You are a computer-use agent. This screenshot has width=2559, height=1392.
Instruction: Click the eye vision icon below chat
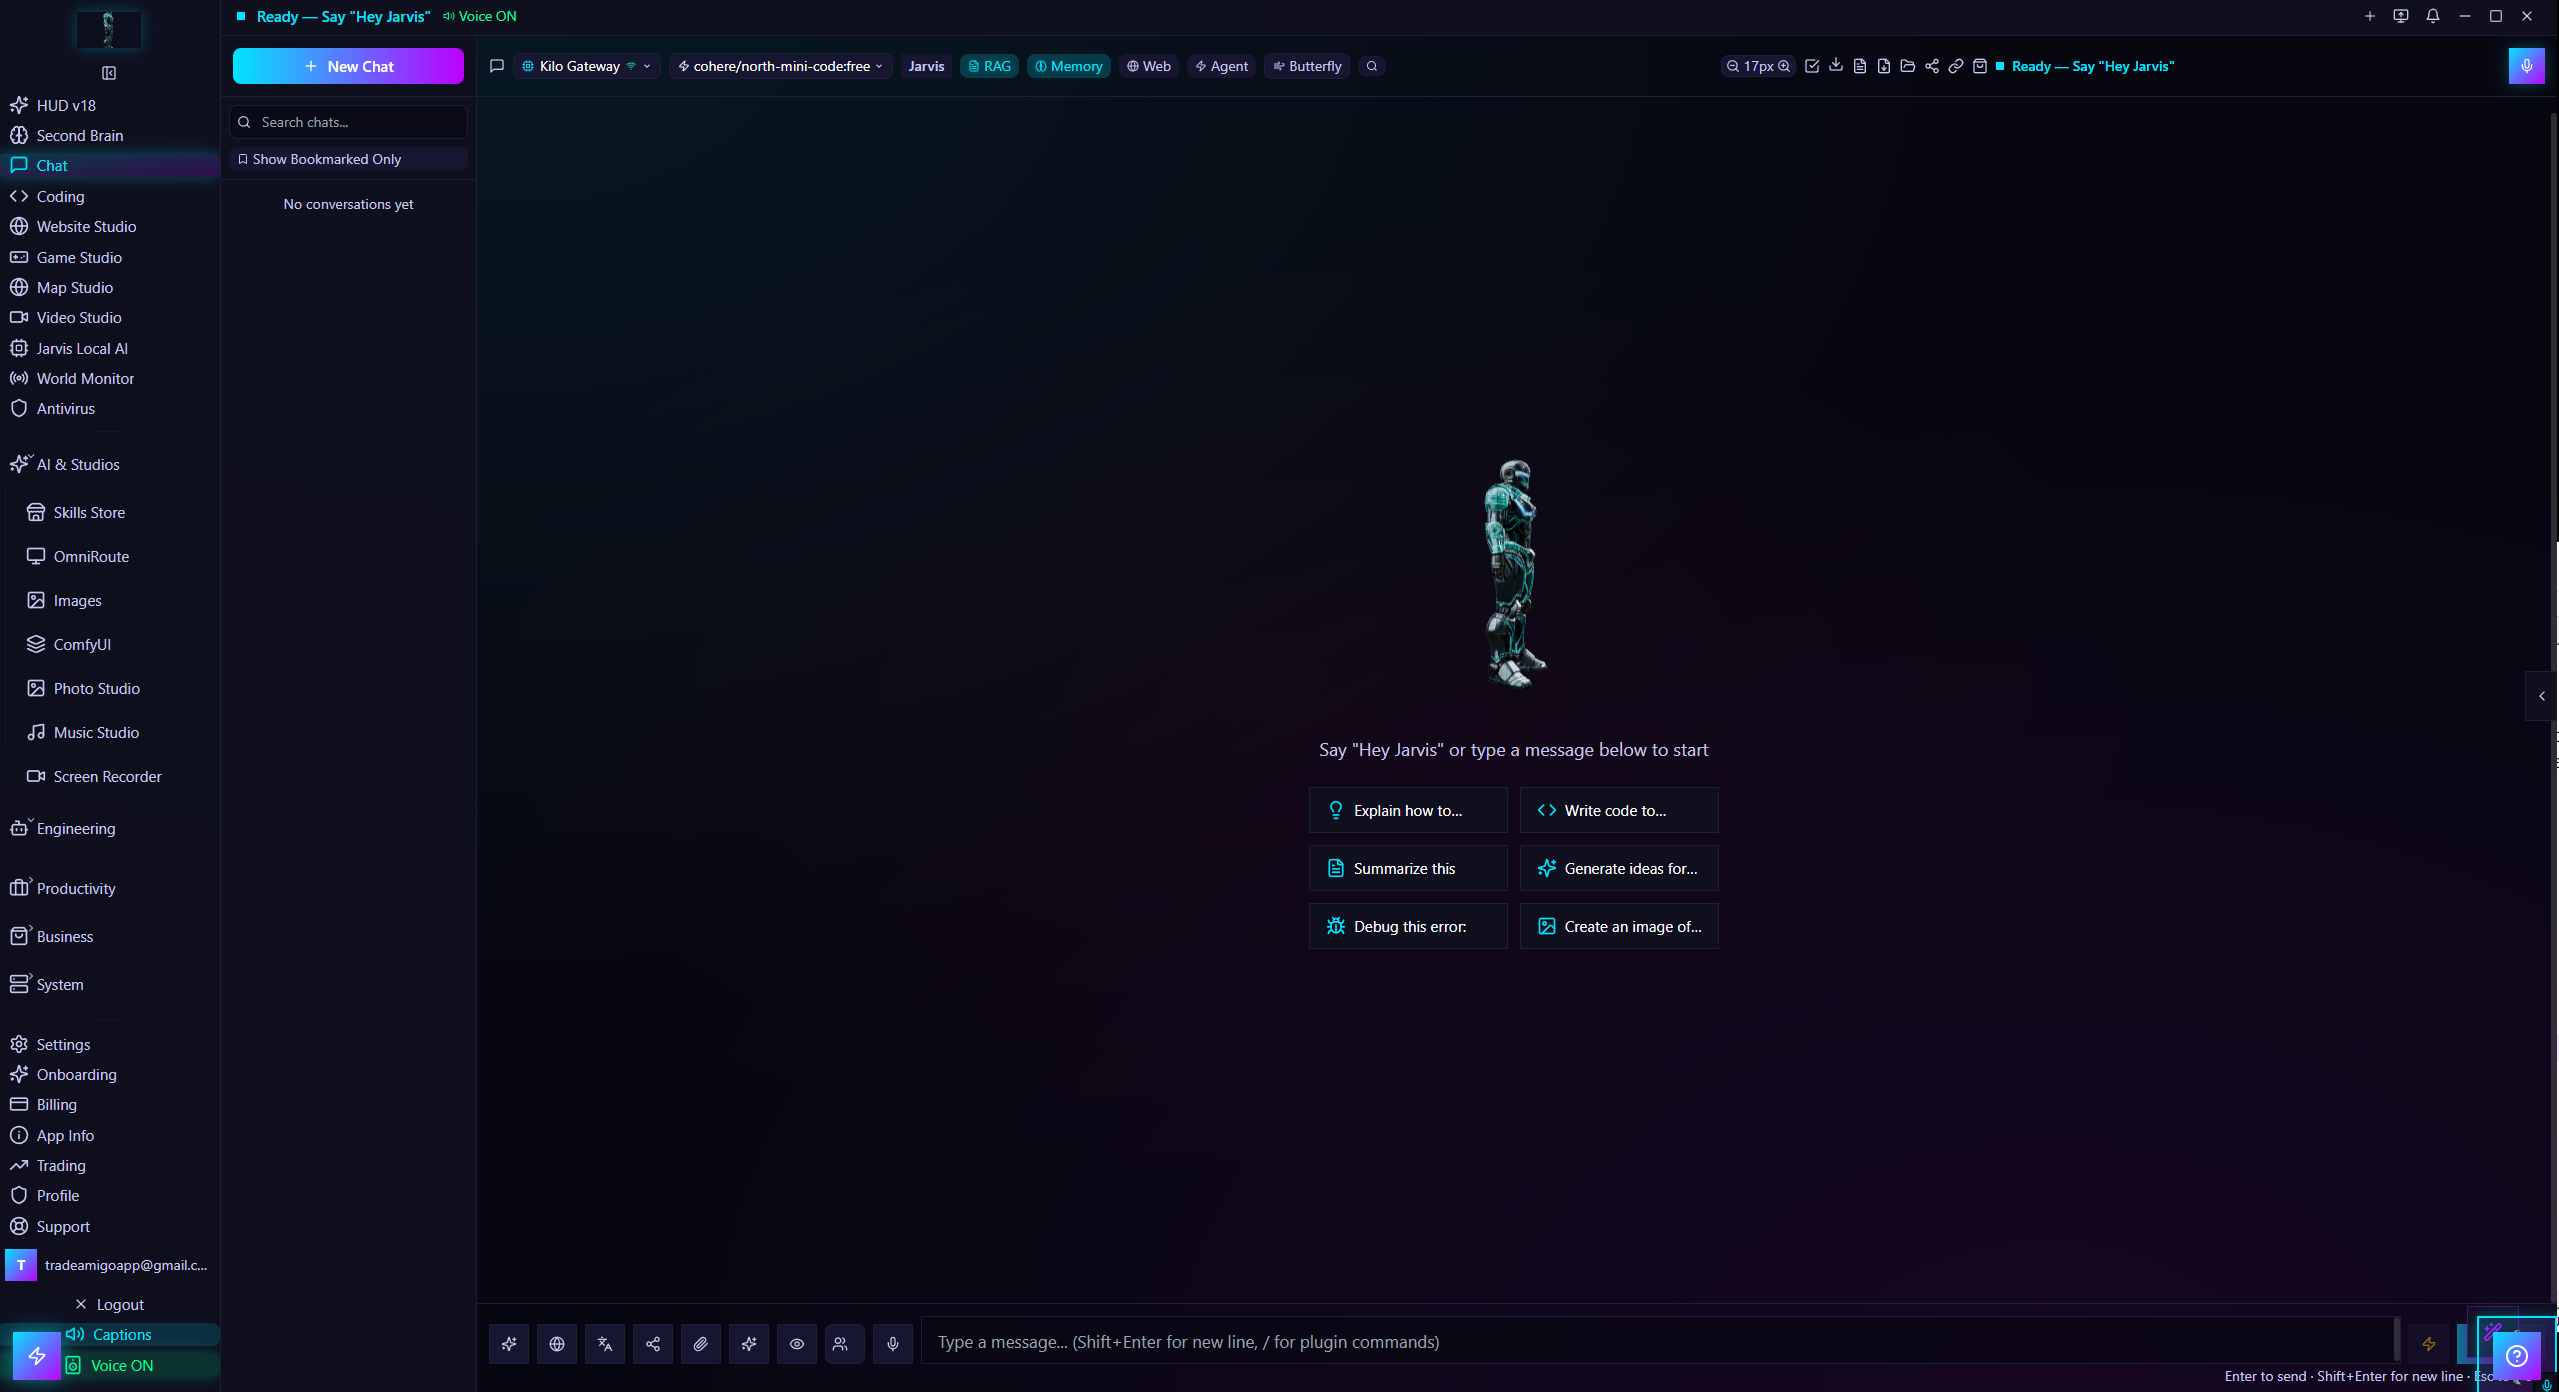[x=797, y=1343]
